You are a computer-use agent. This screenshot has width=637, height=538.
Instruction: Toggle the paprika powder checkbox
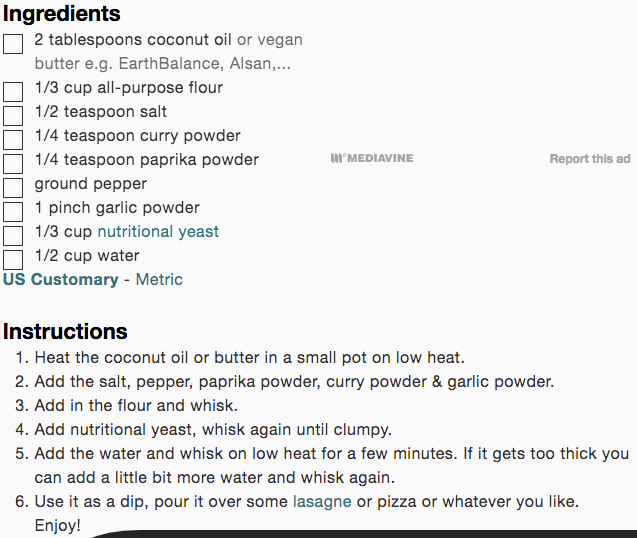13,164
